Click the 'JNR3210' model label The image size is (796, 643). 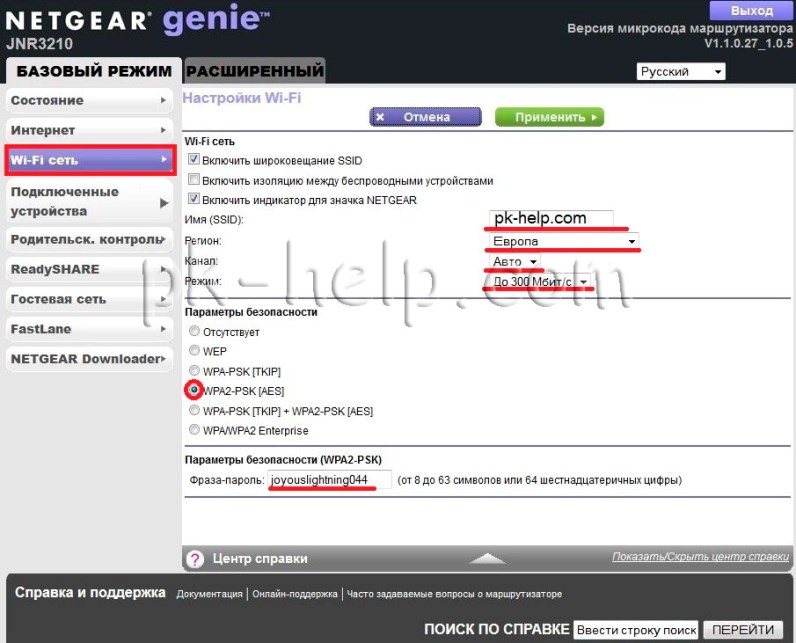coord(40,44)
